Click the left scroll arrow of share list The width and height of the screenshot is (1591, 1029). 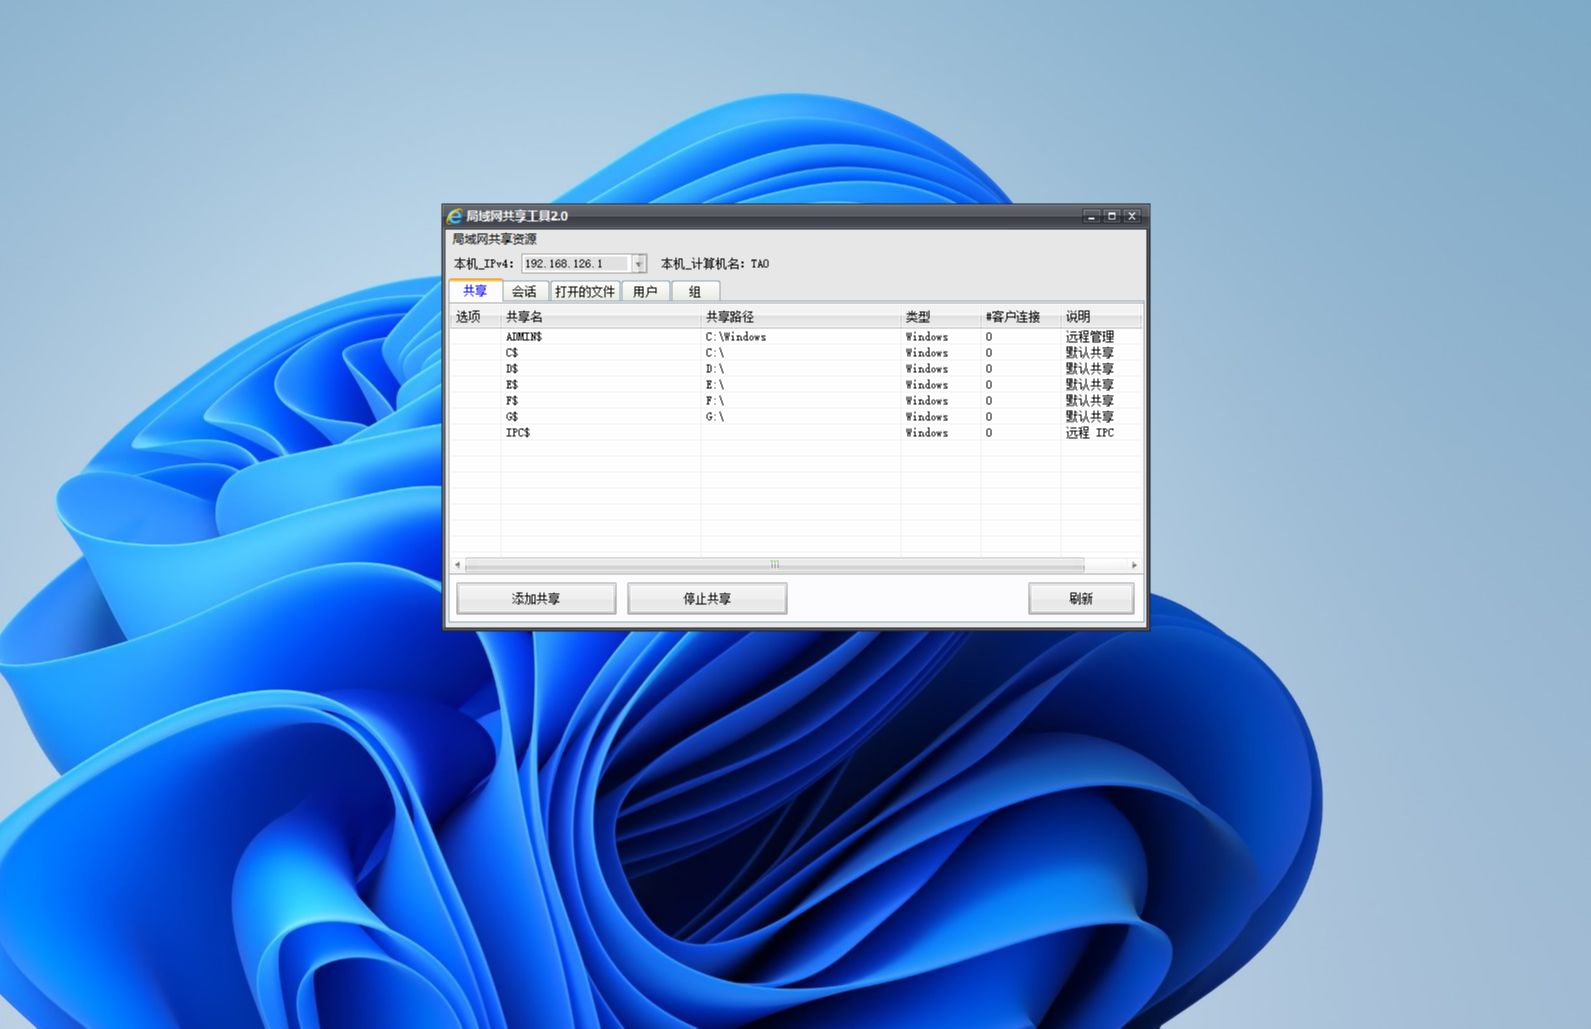[457, 565]
